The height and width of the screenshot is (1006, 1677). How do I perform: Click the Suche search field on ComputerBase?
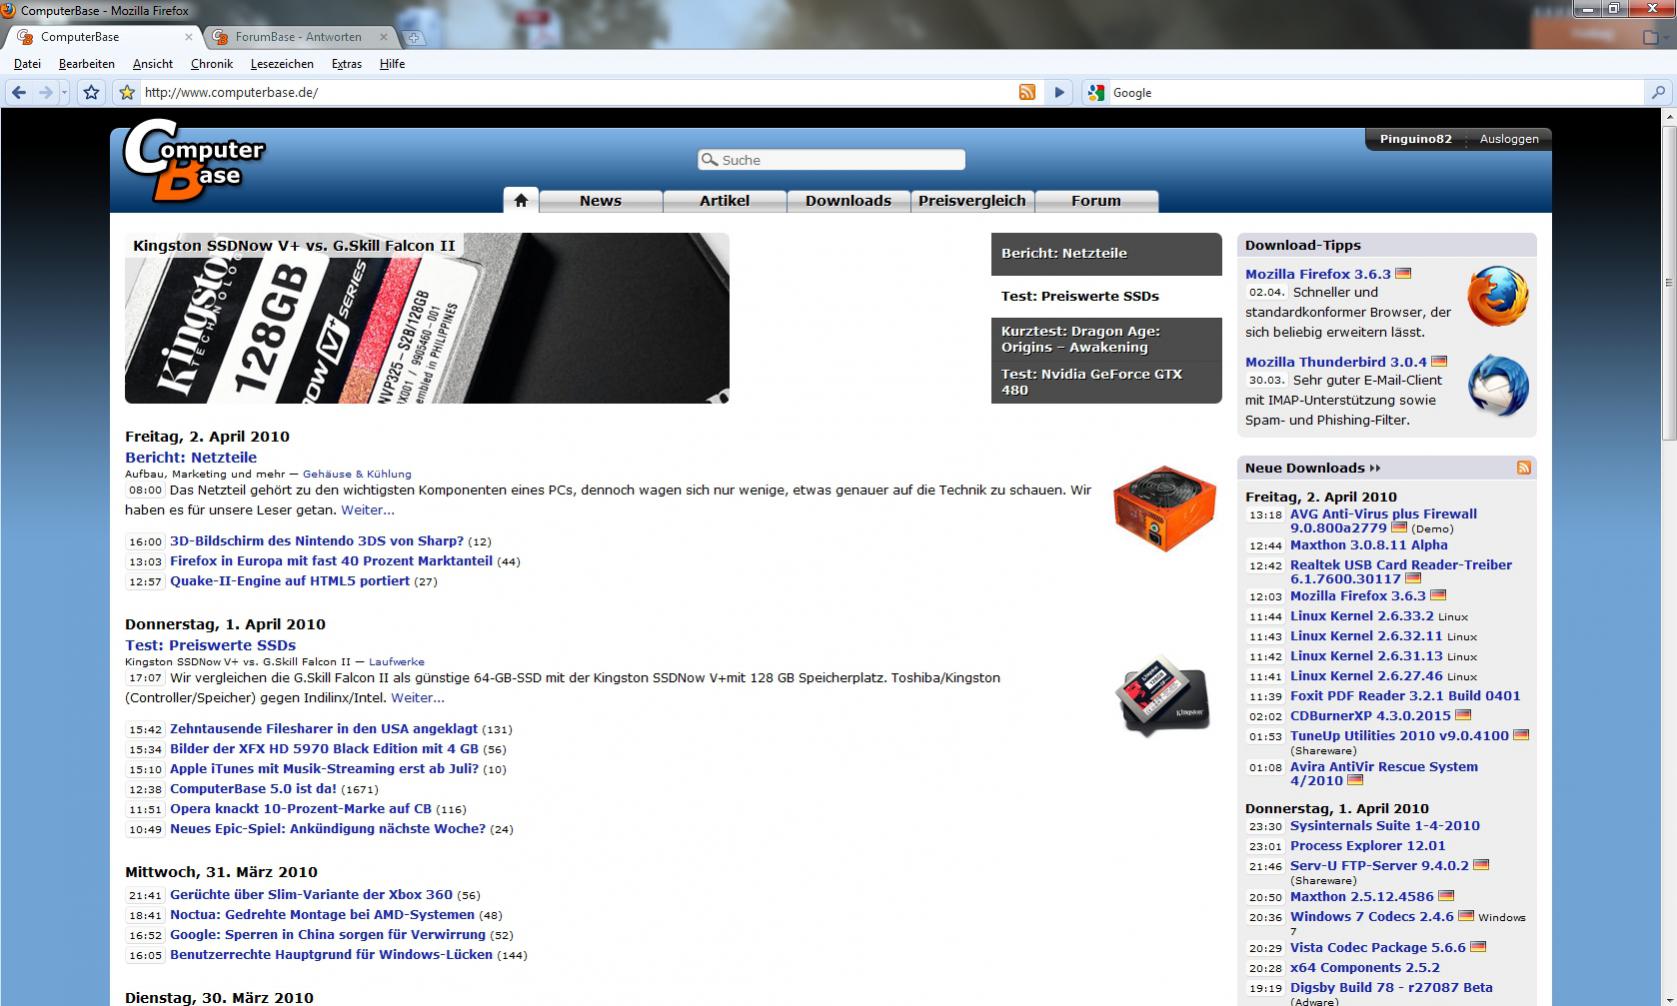(831, 160)
